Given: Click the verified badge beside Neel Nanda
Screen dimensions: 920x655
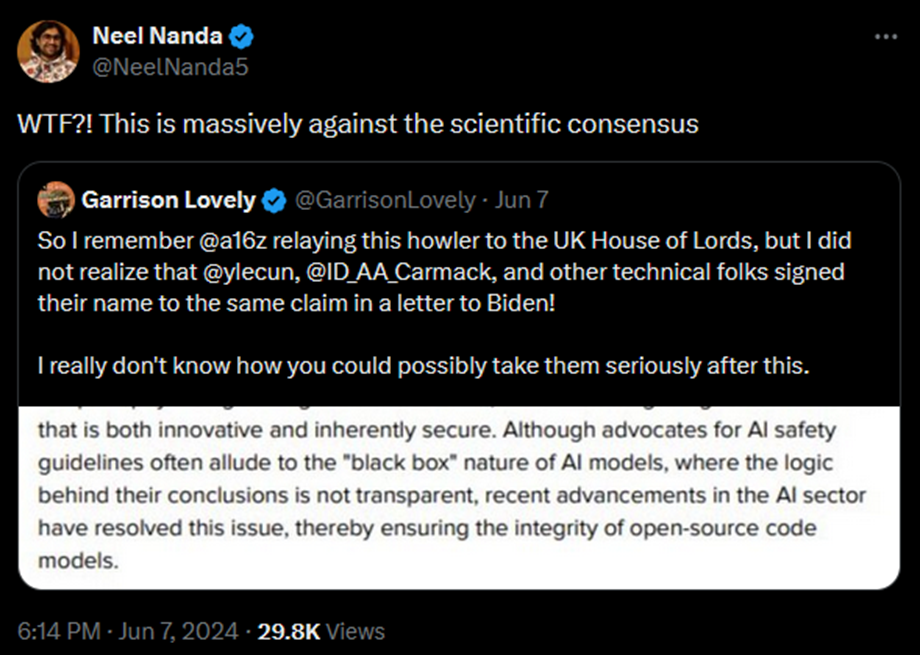Looking at the screenshot, I should click(x=242, y=39).
